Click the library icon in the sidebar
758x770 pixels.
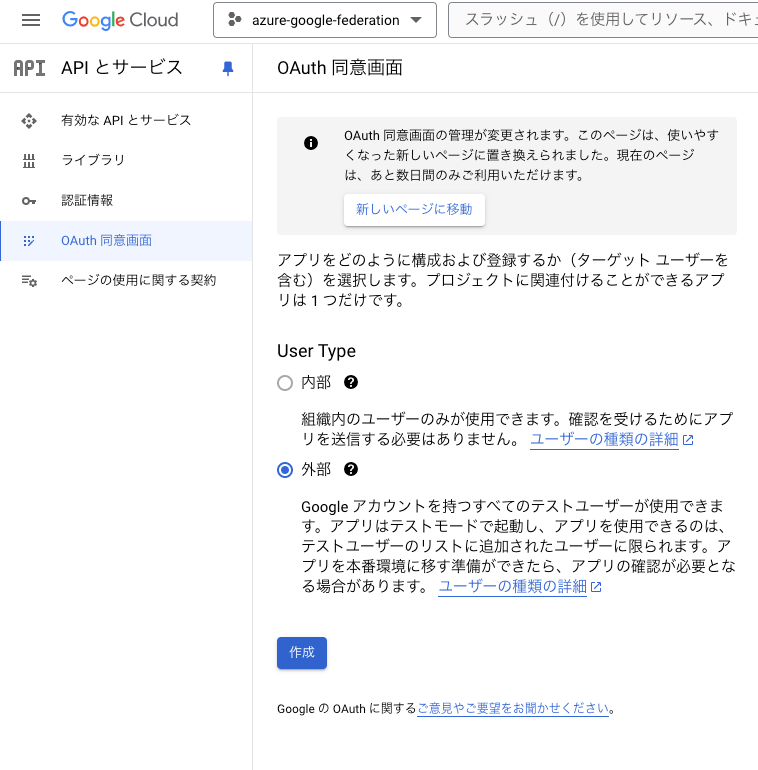pos(29,161)
